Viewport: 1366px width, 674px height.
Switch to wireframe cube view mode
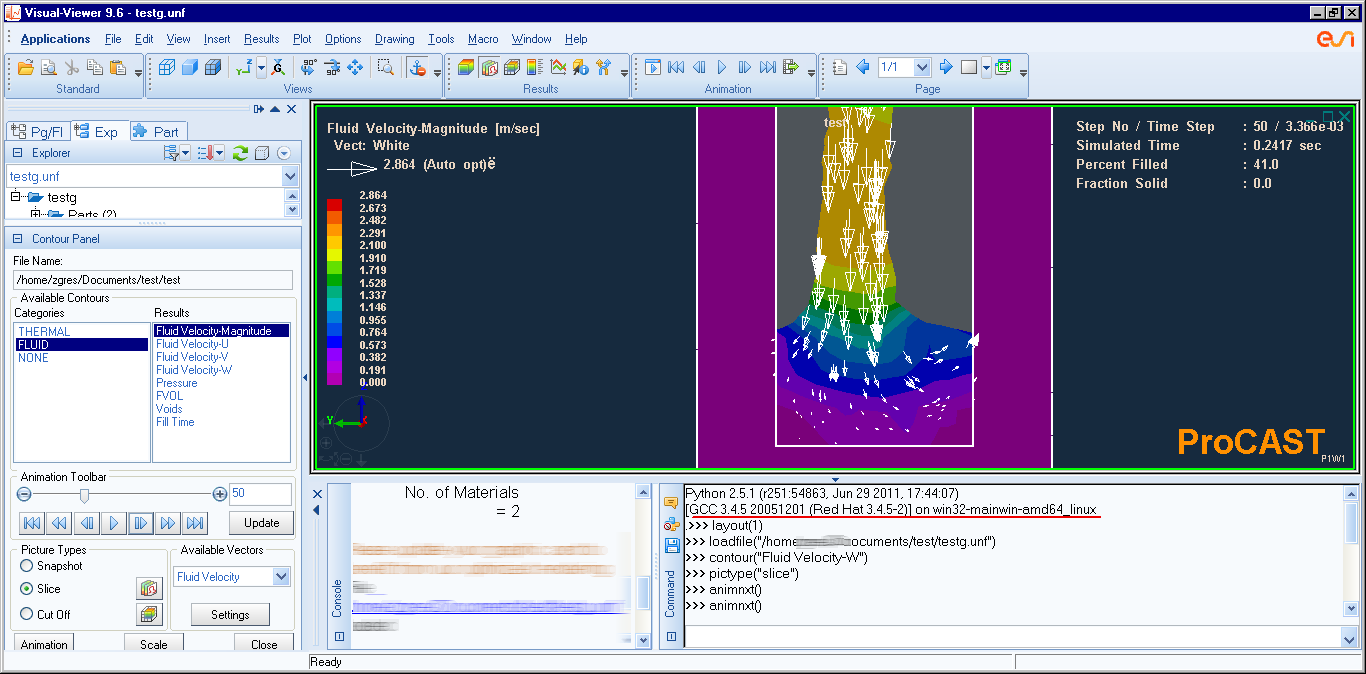click(167, 68)
